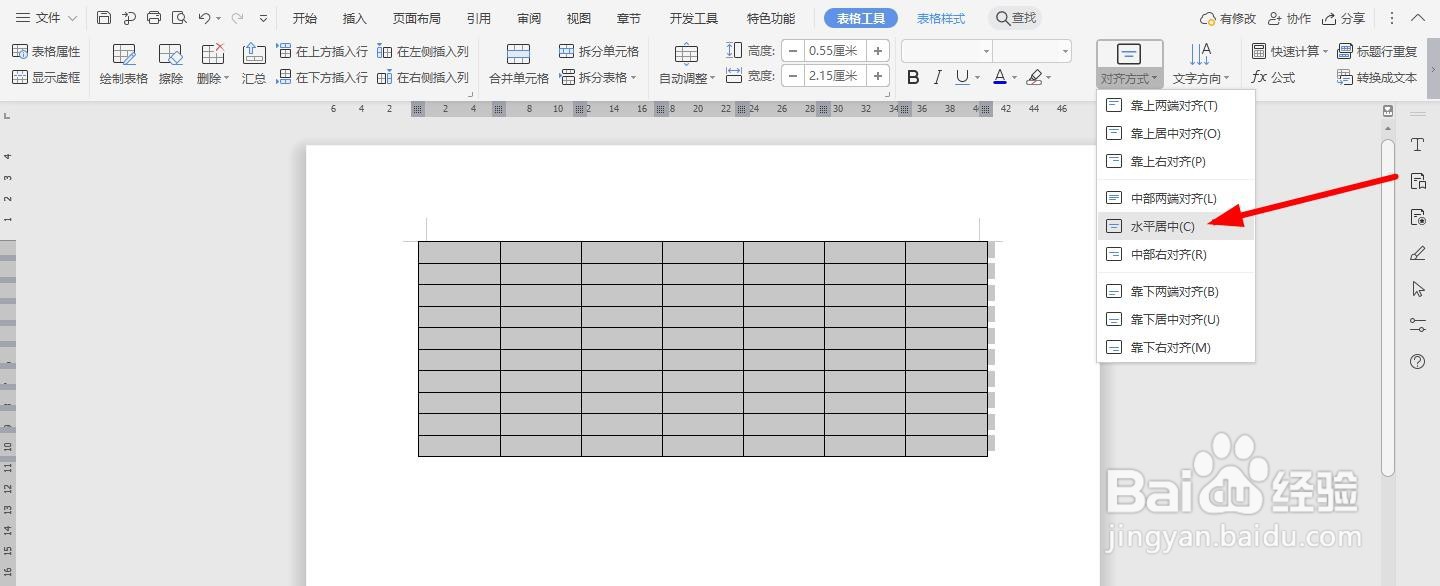This screenshot has width=1440, height=586.
Task: Click the Save icon in quick toolbar
Action: coord(104,18)
